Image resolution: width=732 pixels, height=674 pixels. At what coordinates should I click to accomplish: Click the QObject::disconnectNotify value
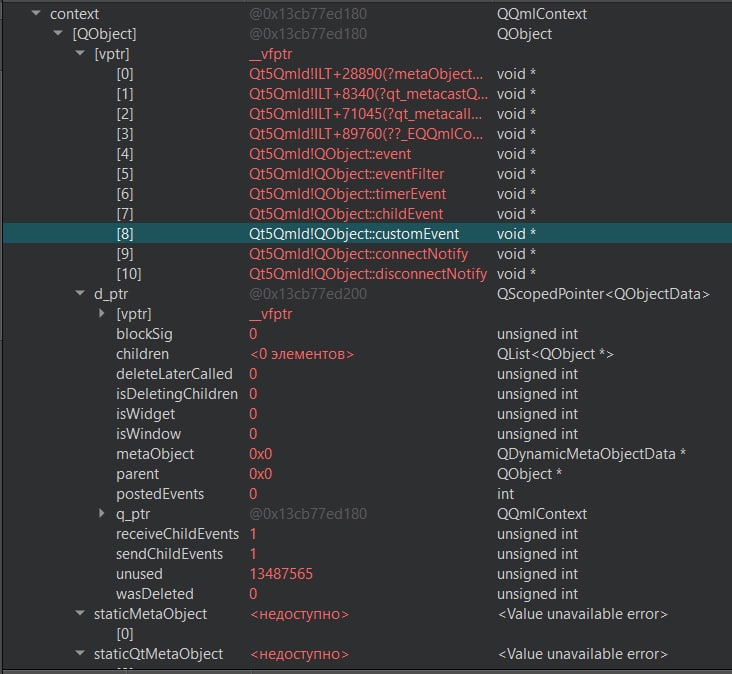368,274
